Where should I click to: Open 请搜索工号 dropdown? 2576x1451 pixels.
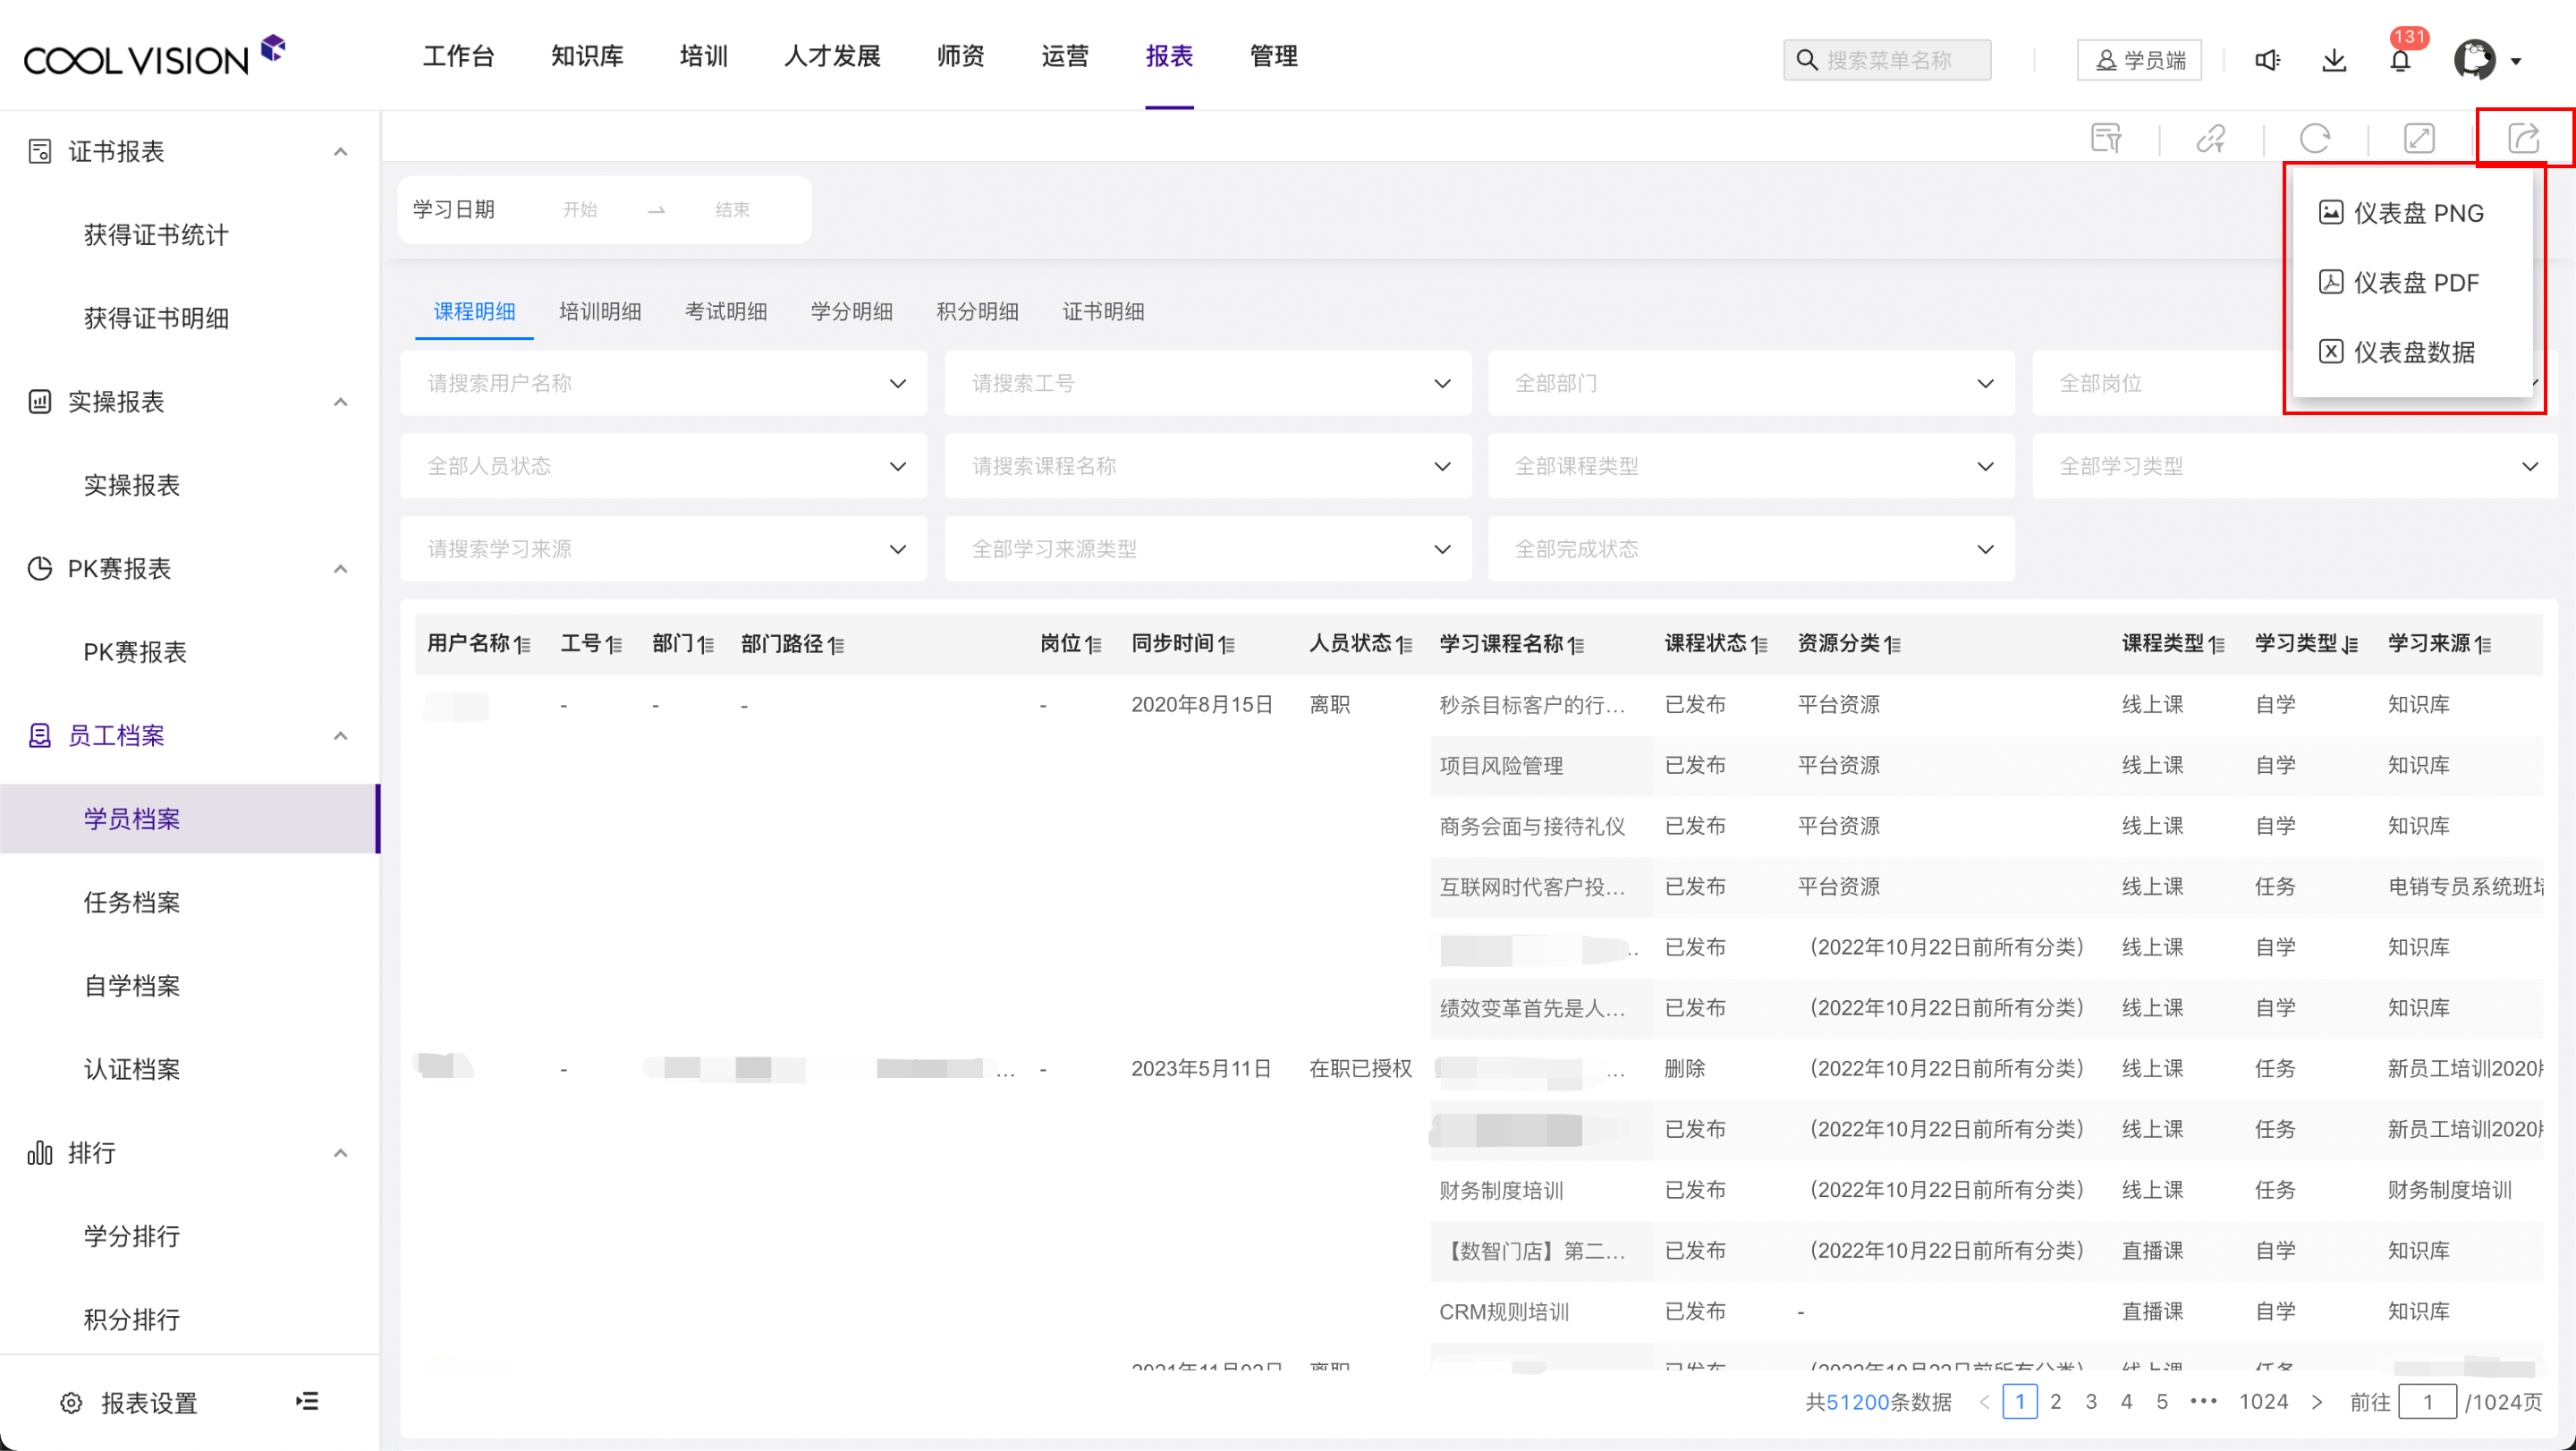1208,383
